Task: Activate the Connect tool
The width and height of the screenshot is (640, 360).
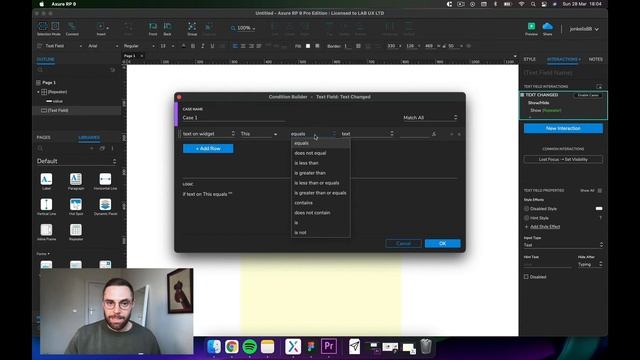Action: tap(72, 29)
